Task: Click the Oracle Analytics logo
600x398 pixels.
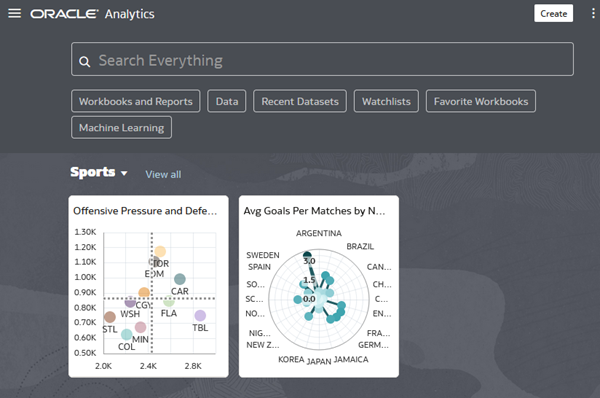Action: 92,14
